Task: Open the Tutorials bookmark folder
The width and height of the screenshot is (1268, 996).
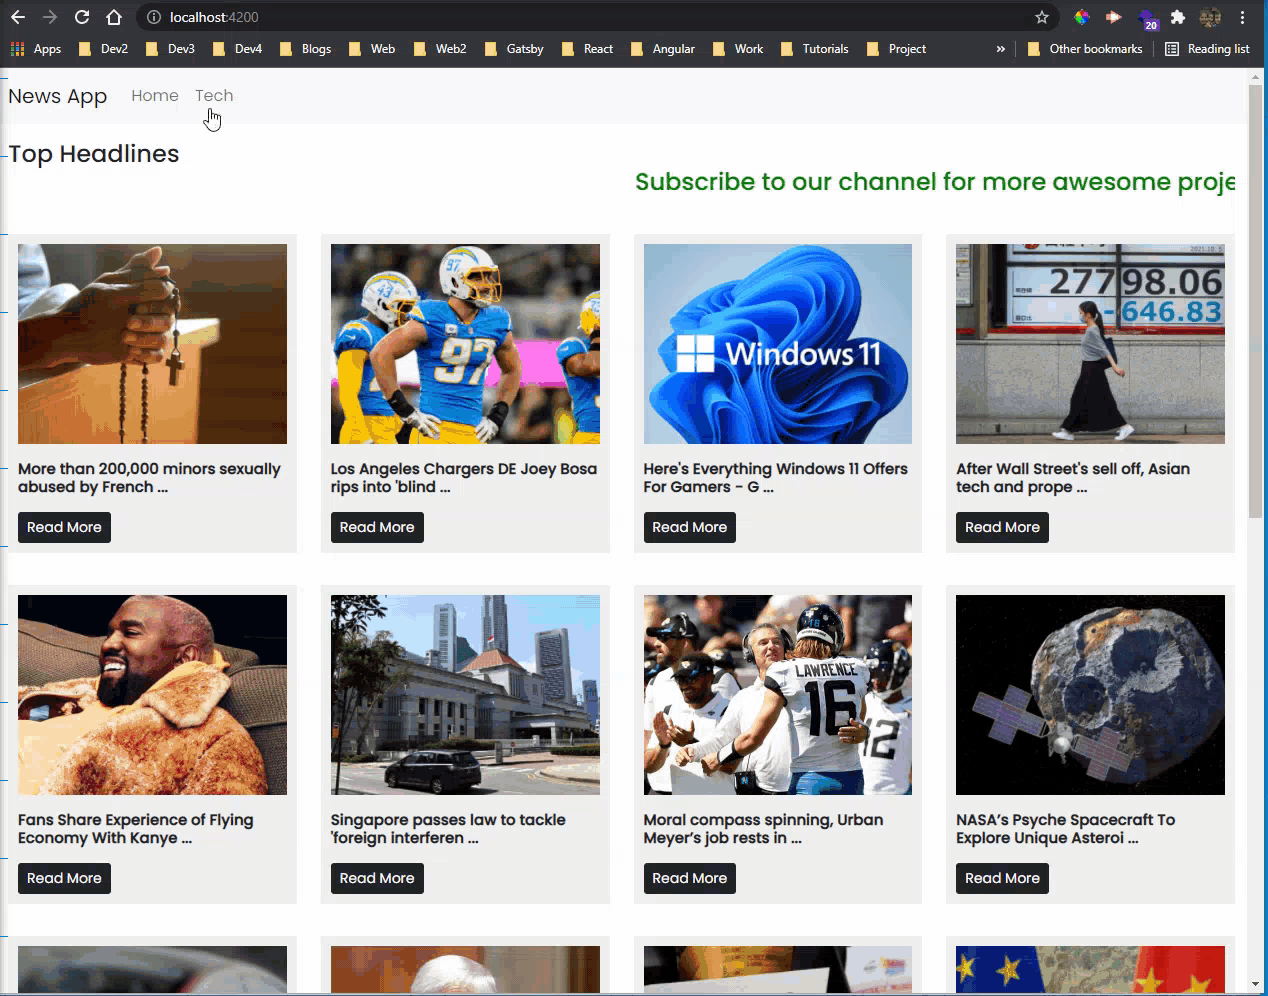Action: (x=815, y=48)
